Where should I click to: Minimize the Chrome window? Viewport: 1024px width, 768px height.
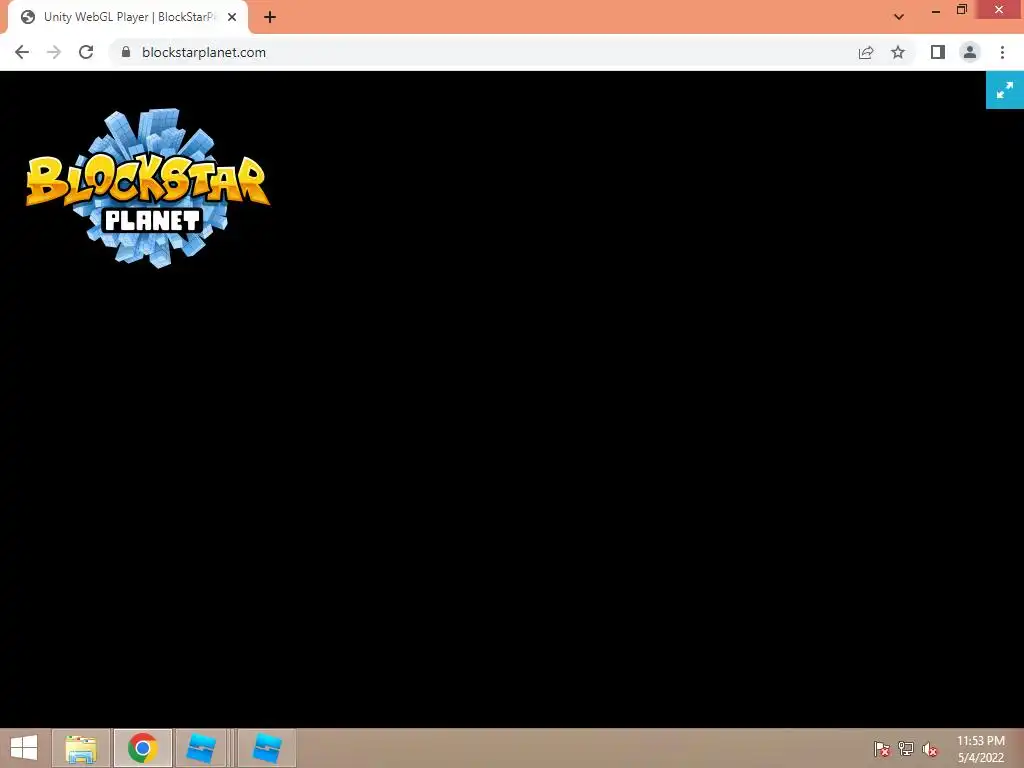click(936, 10)
